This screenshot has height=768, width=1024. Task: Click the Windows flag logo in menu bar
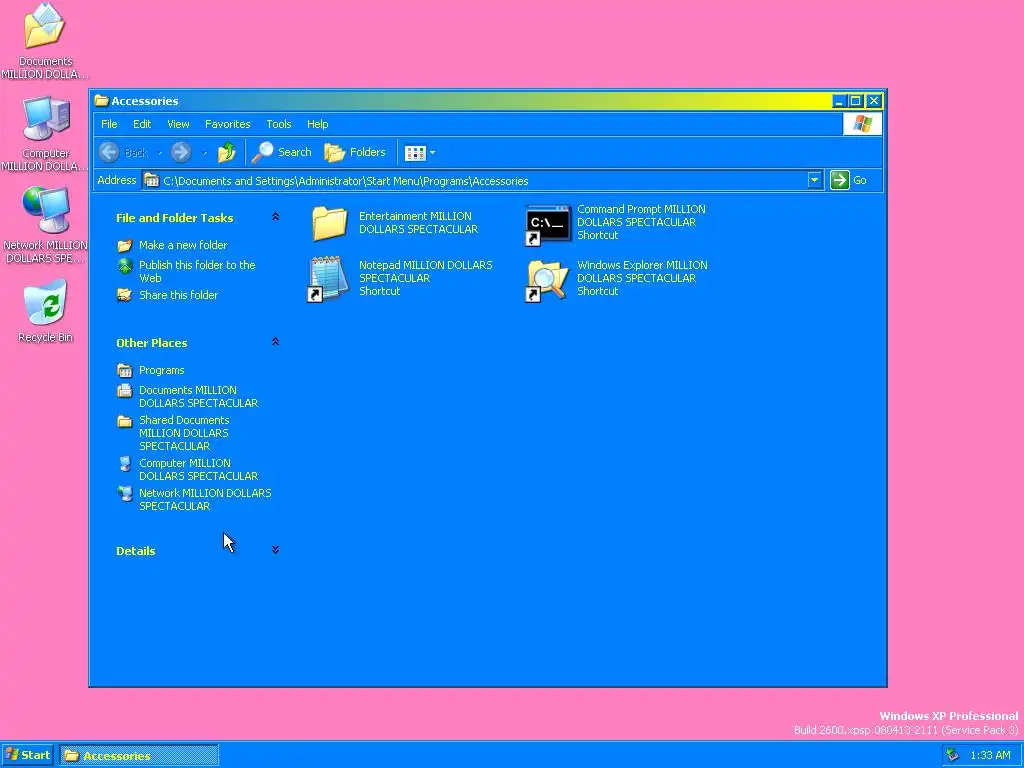[862, 124]
